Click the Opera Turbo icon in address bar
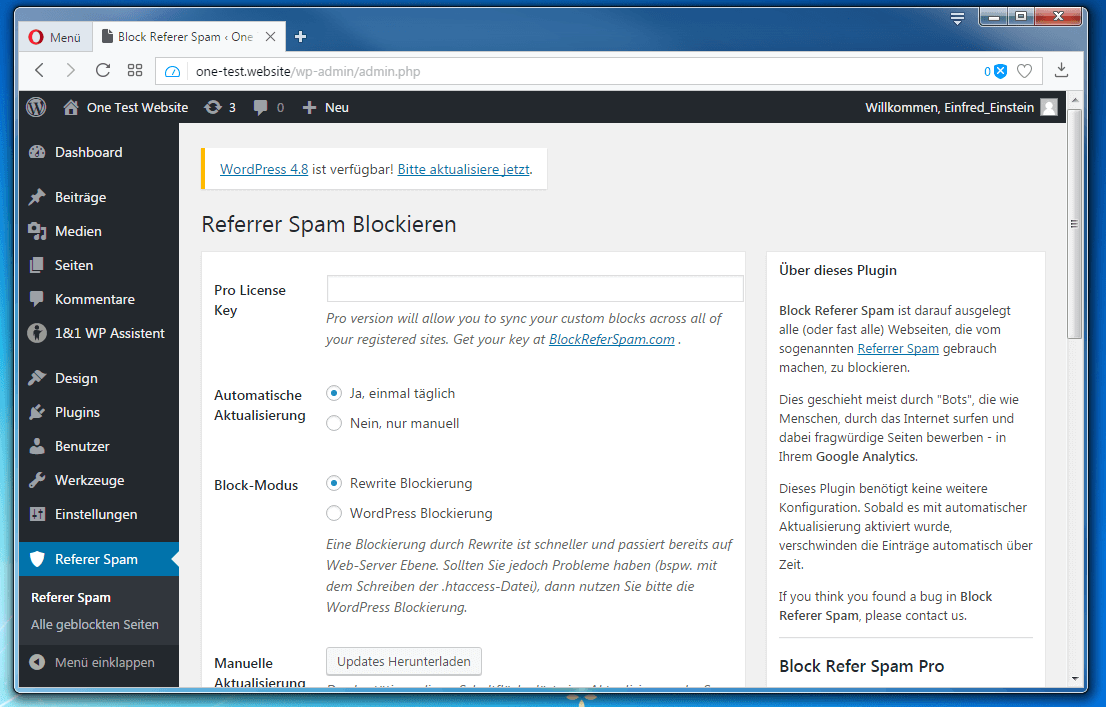The width and height of the screenshot is (1106, 707). (x=173, y=71)
